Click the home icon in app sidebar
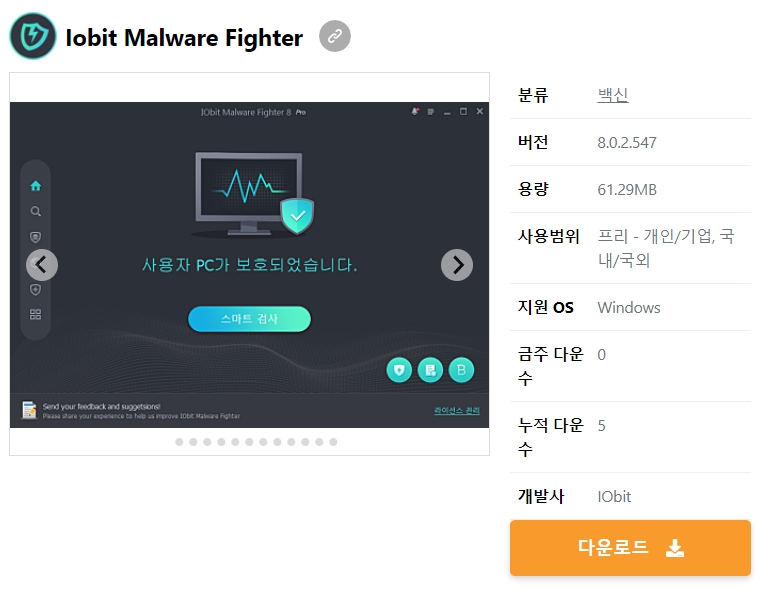 (35, 185)
